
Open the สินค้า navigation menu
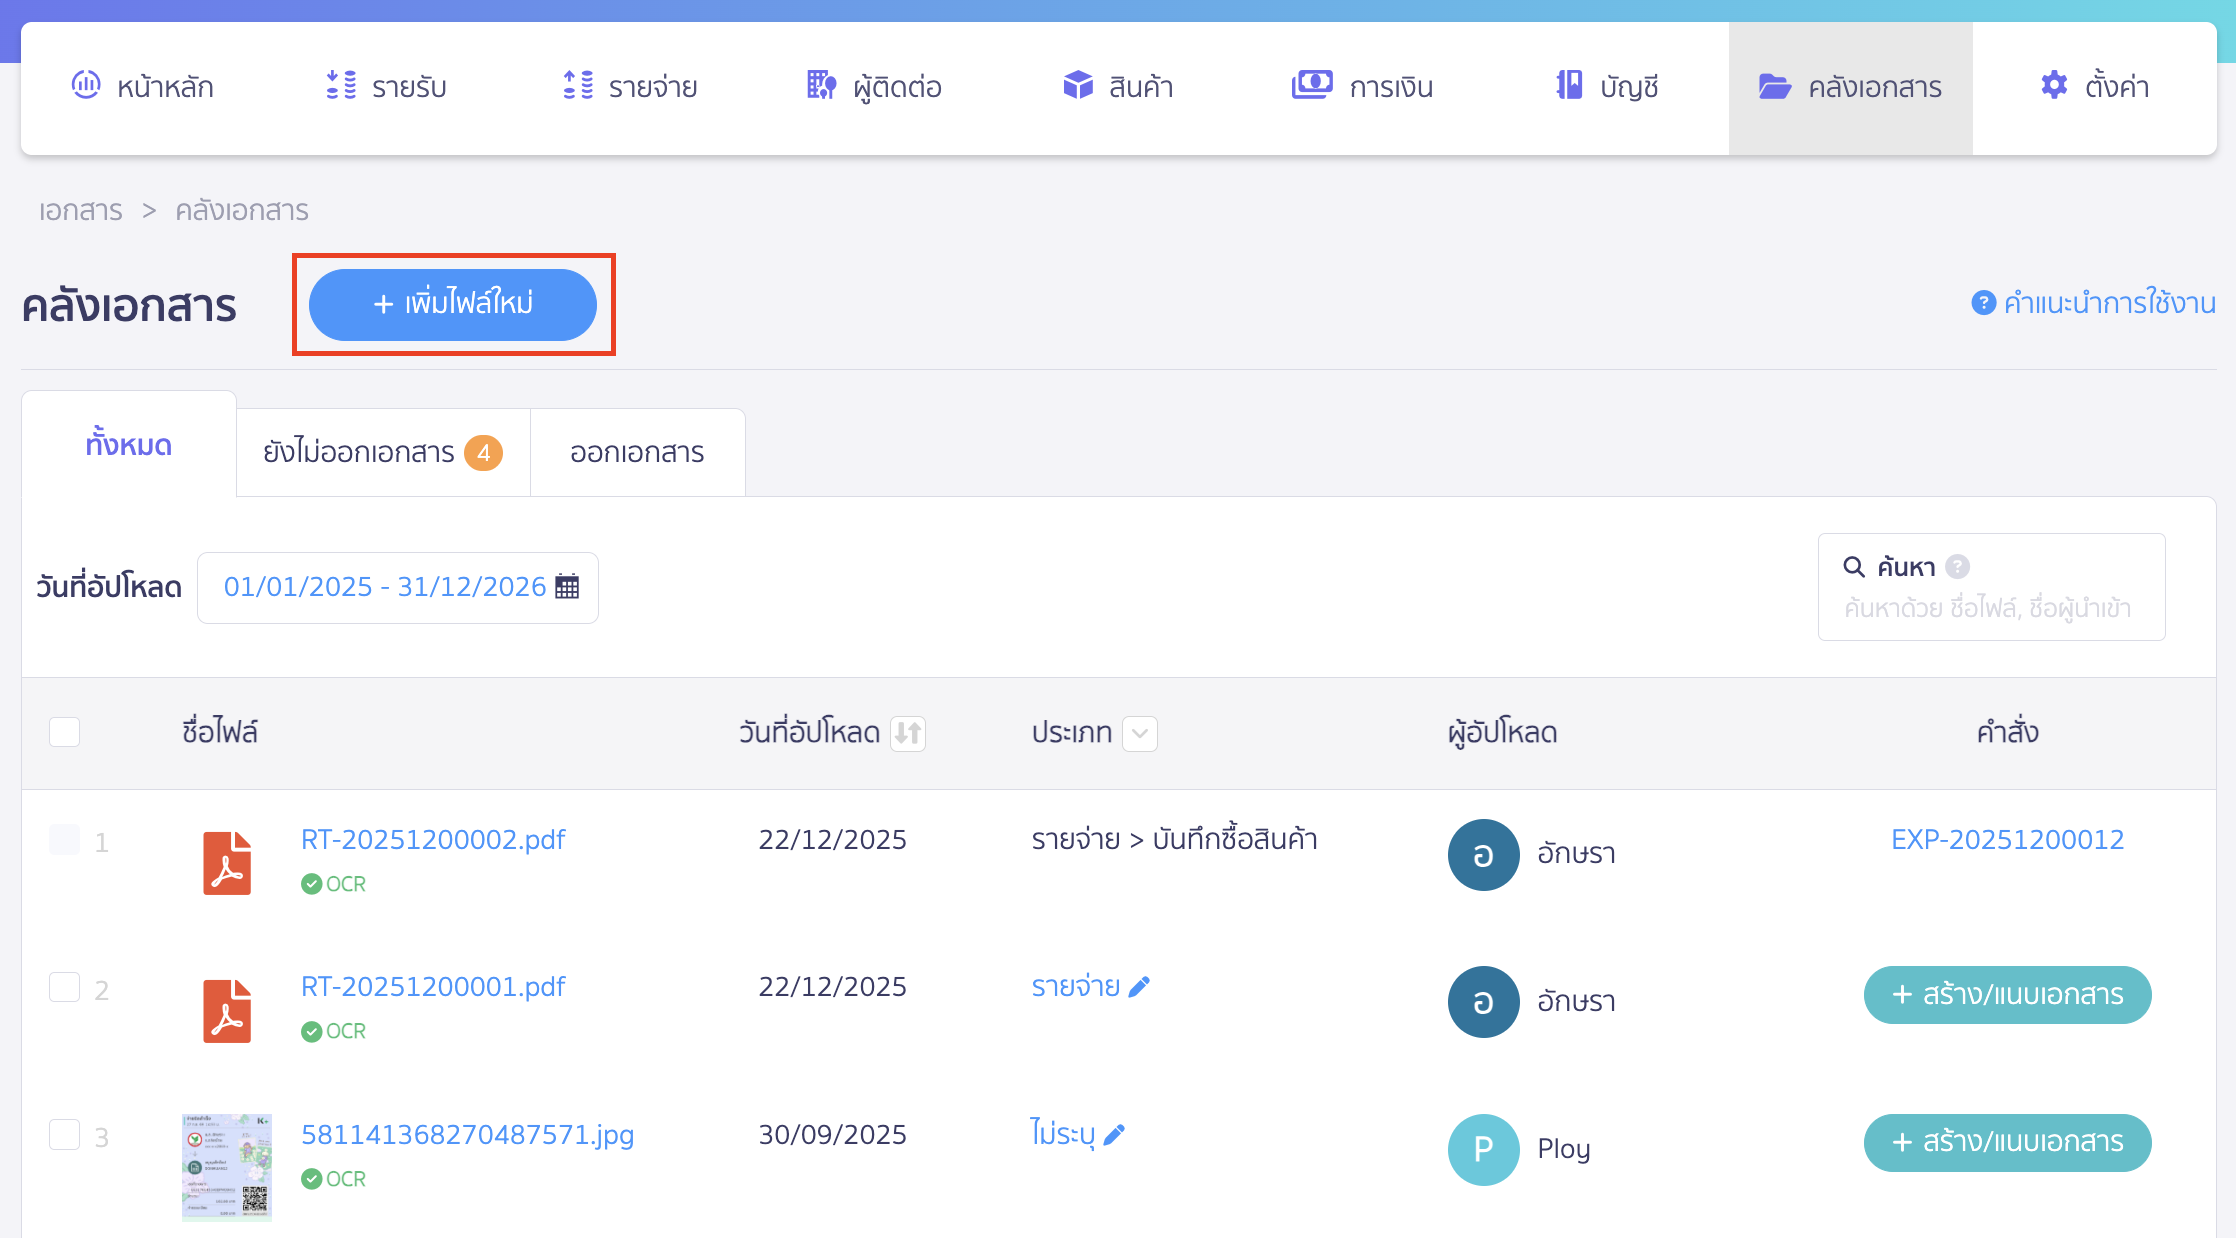(1118, 87)
